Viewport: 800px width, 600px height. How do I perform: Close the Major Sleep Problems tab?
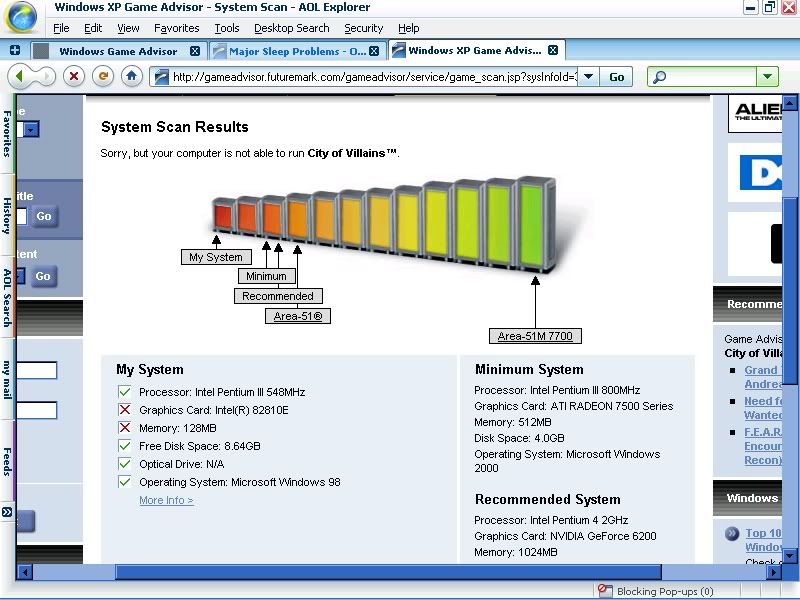(374, 51)
